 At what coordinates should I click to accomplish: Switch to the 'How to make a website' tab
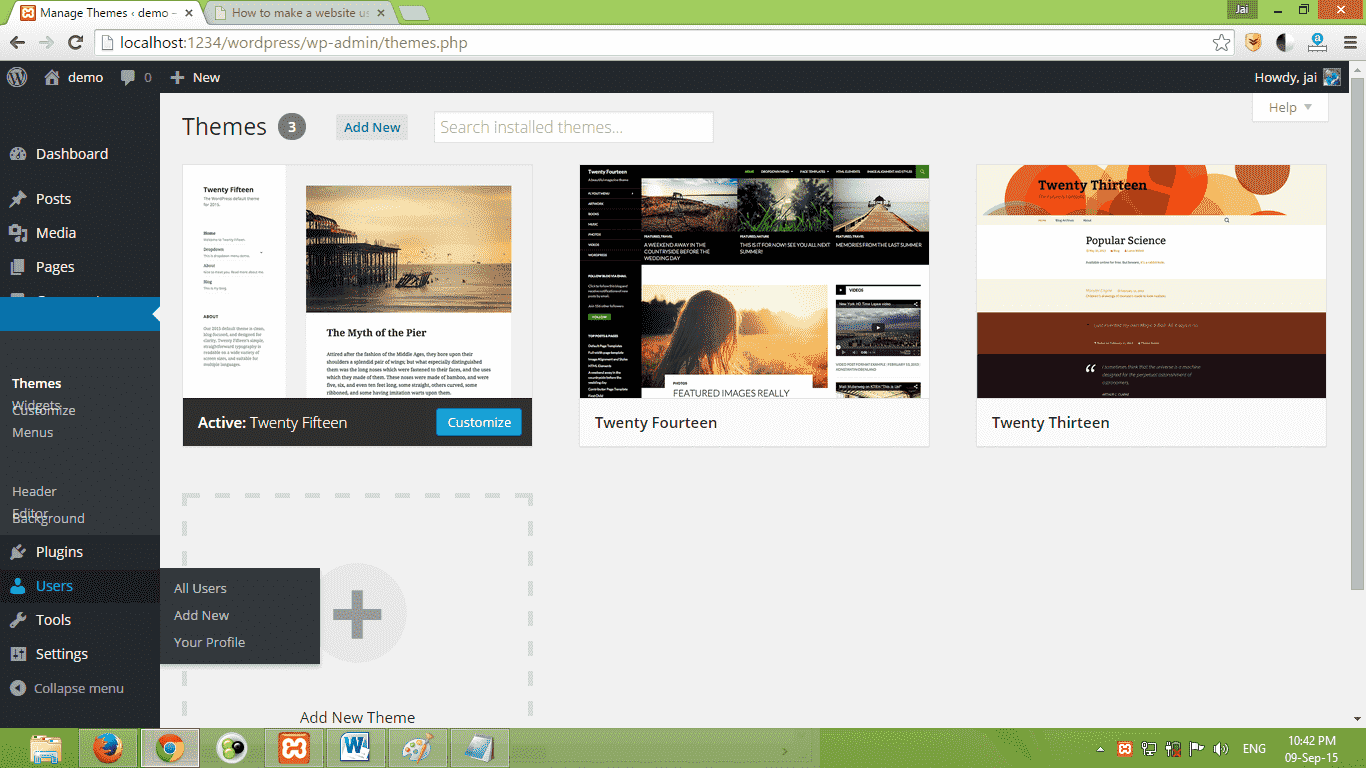pos(300,13)
